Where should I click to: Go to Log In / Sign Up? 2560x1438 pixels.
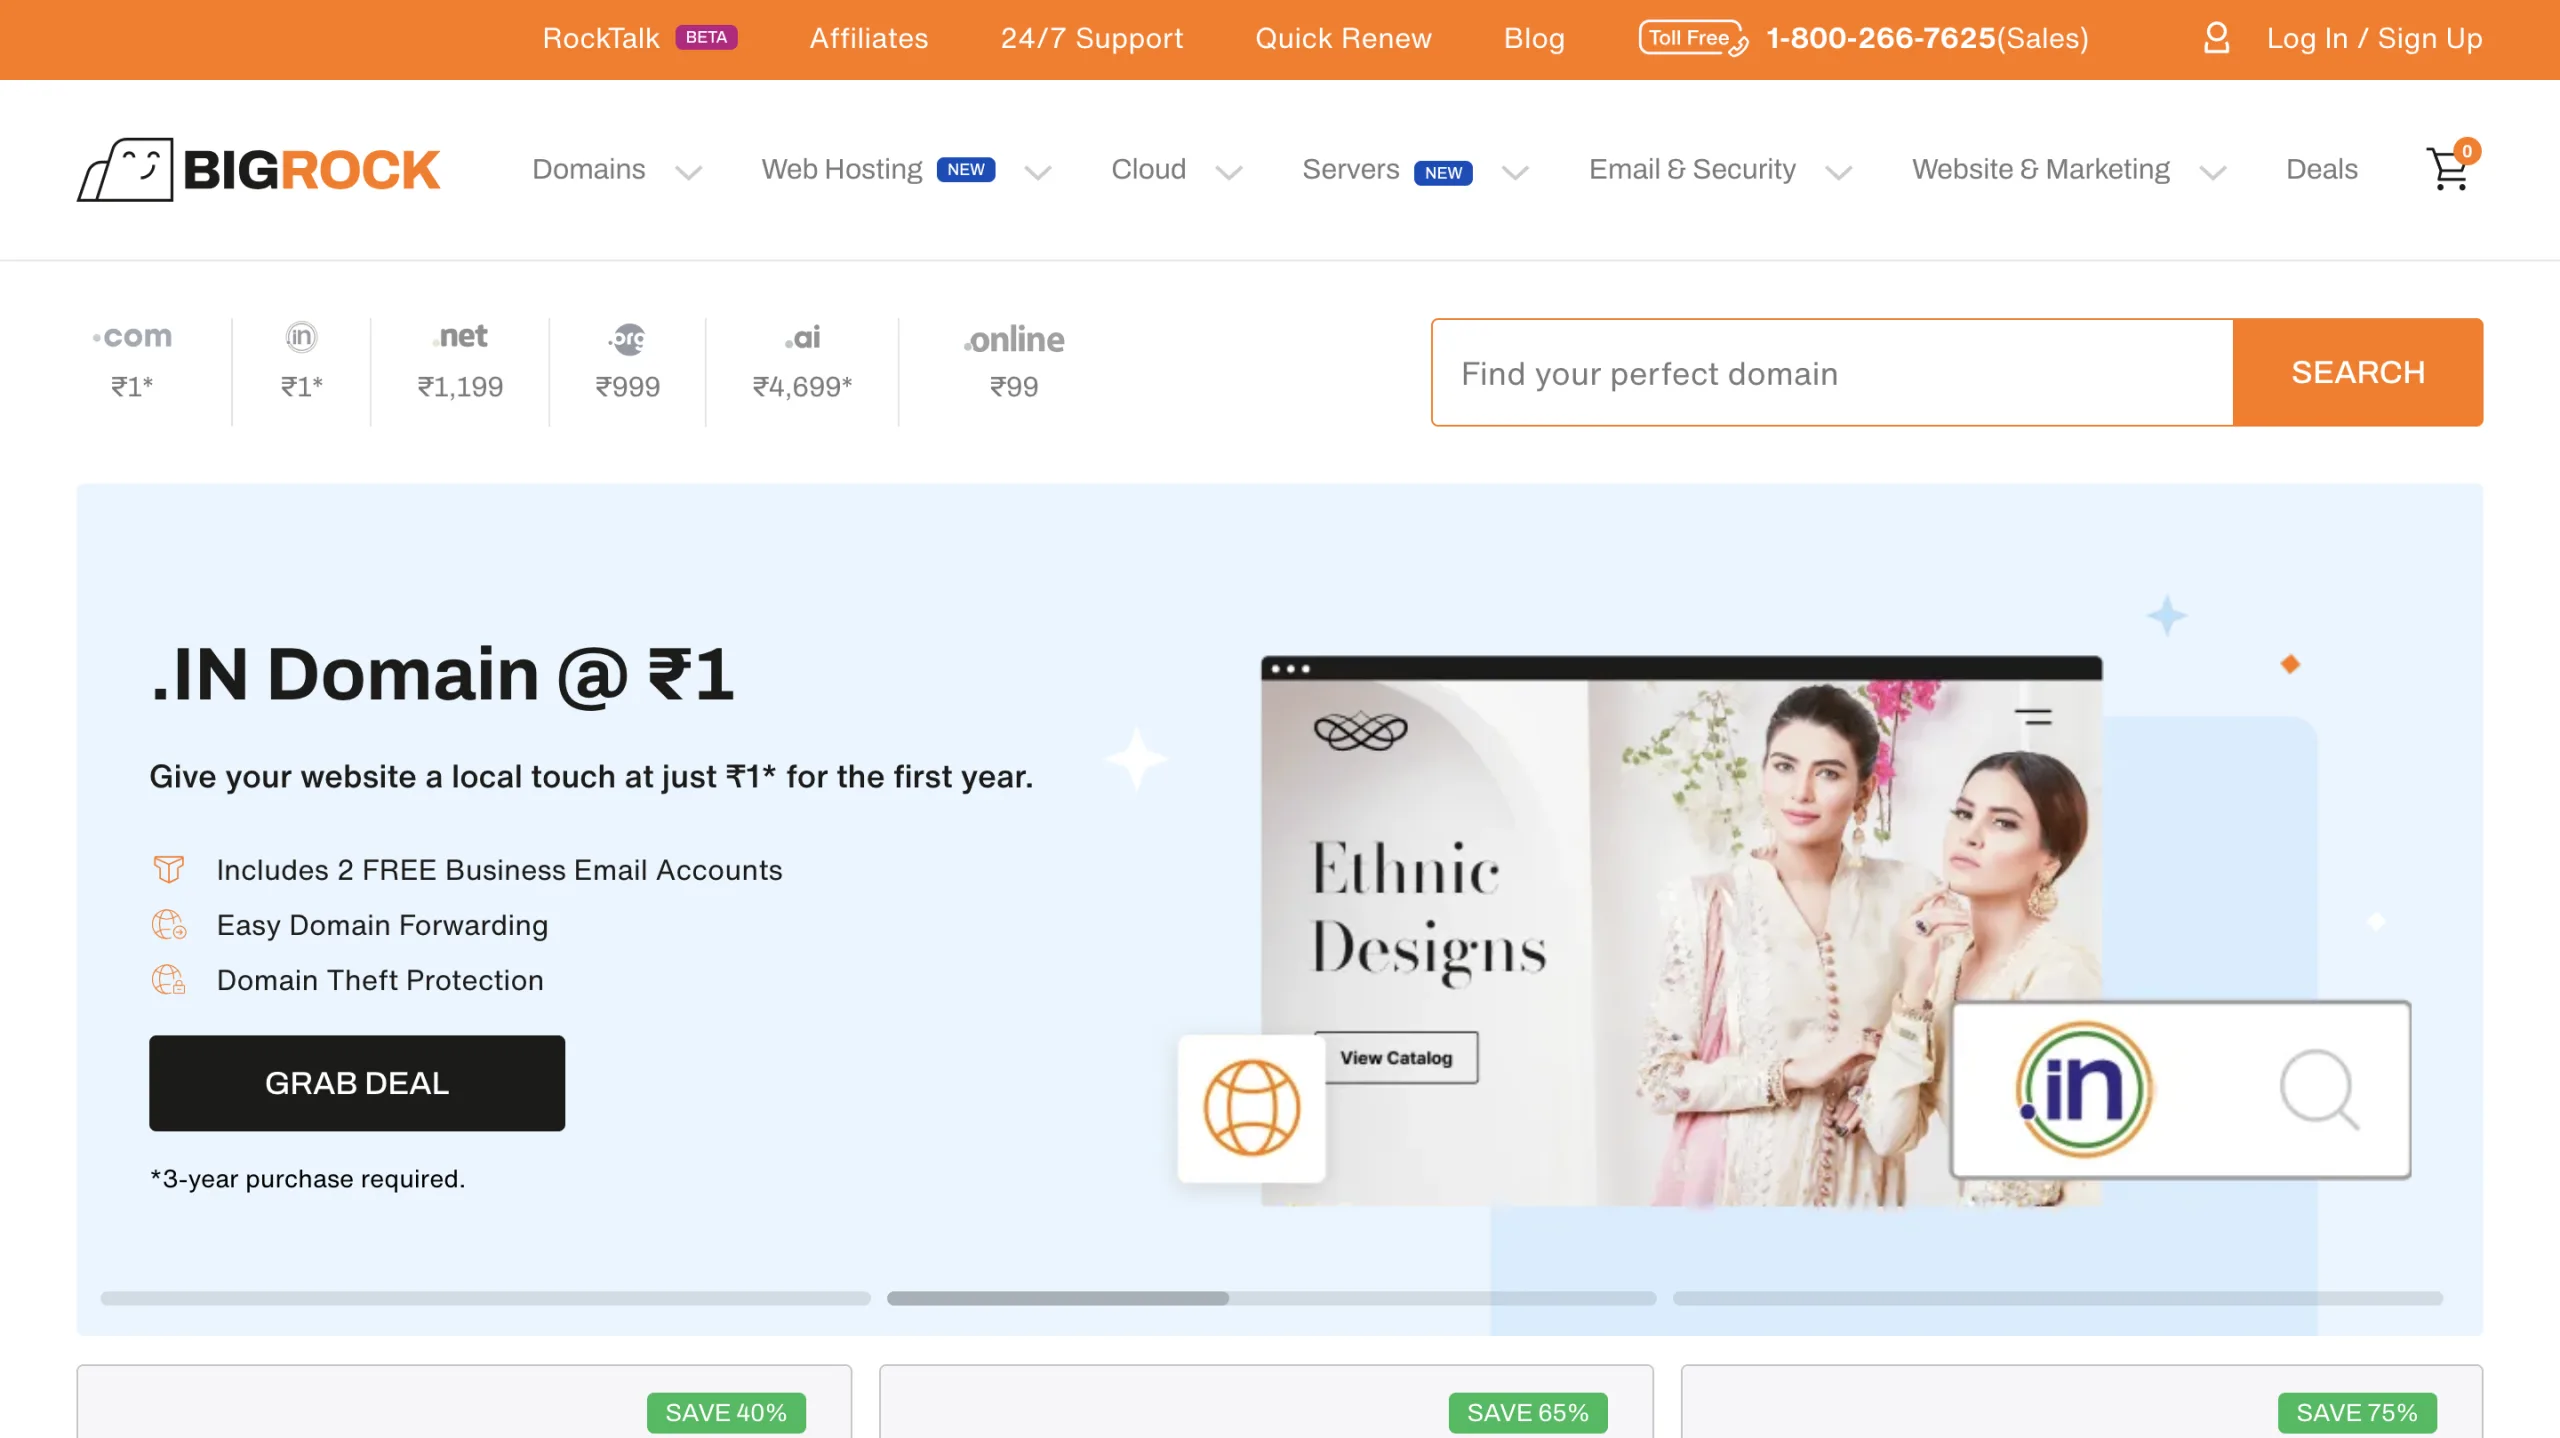pyautogui.click(x=2374, y=38)
